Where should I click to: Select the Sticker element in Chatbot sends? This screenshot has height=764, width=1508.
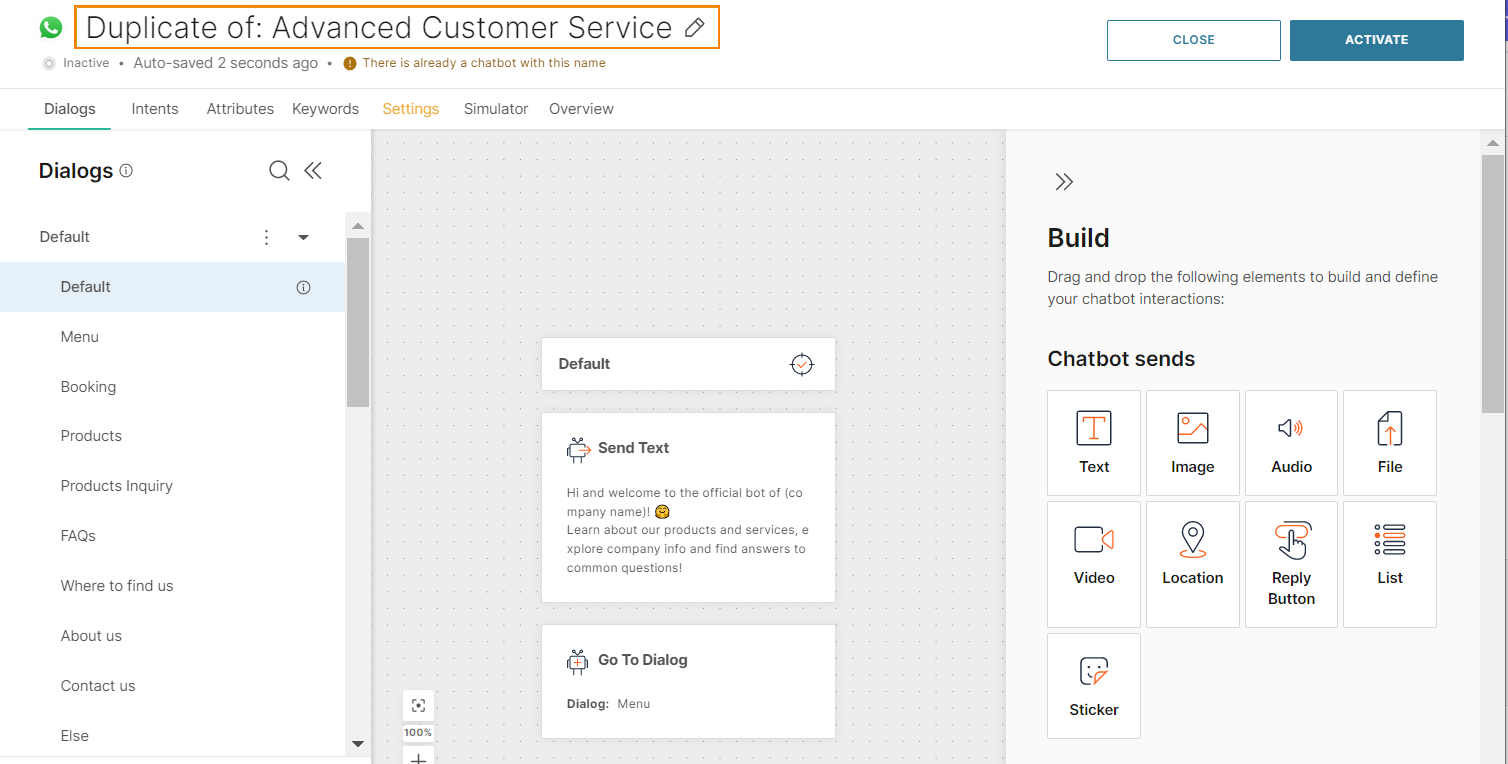coord(1093,685)
